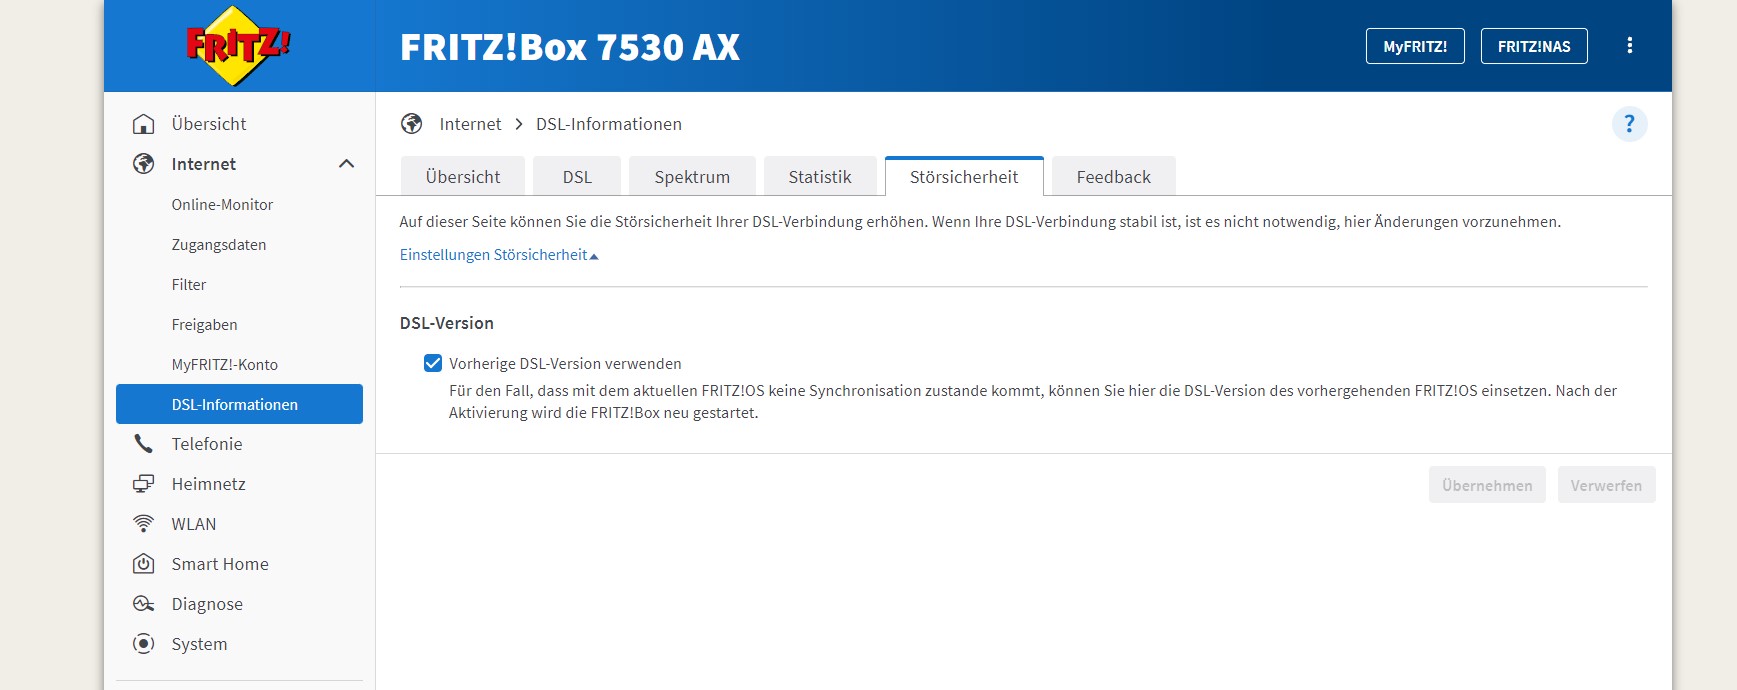Switch to the Übersicht tab
Image resolution: width=1737 pixels, height=690 pixels.
(x=463, y=177)
